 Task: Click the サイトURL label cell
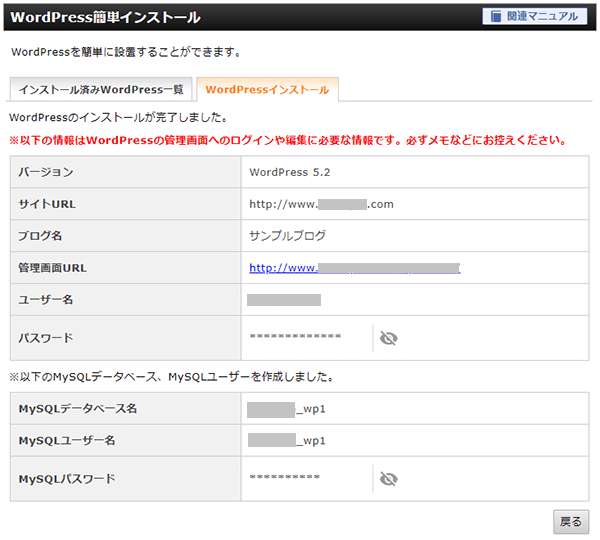click(126, 204)
